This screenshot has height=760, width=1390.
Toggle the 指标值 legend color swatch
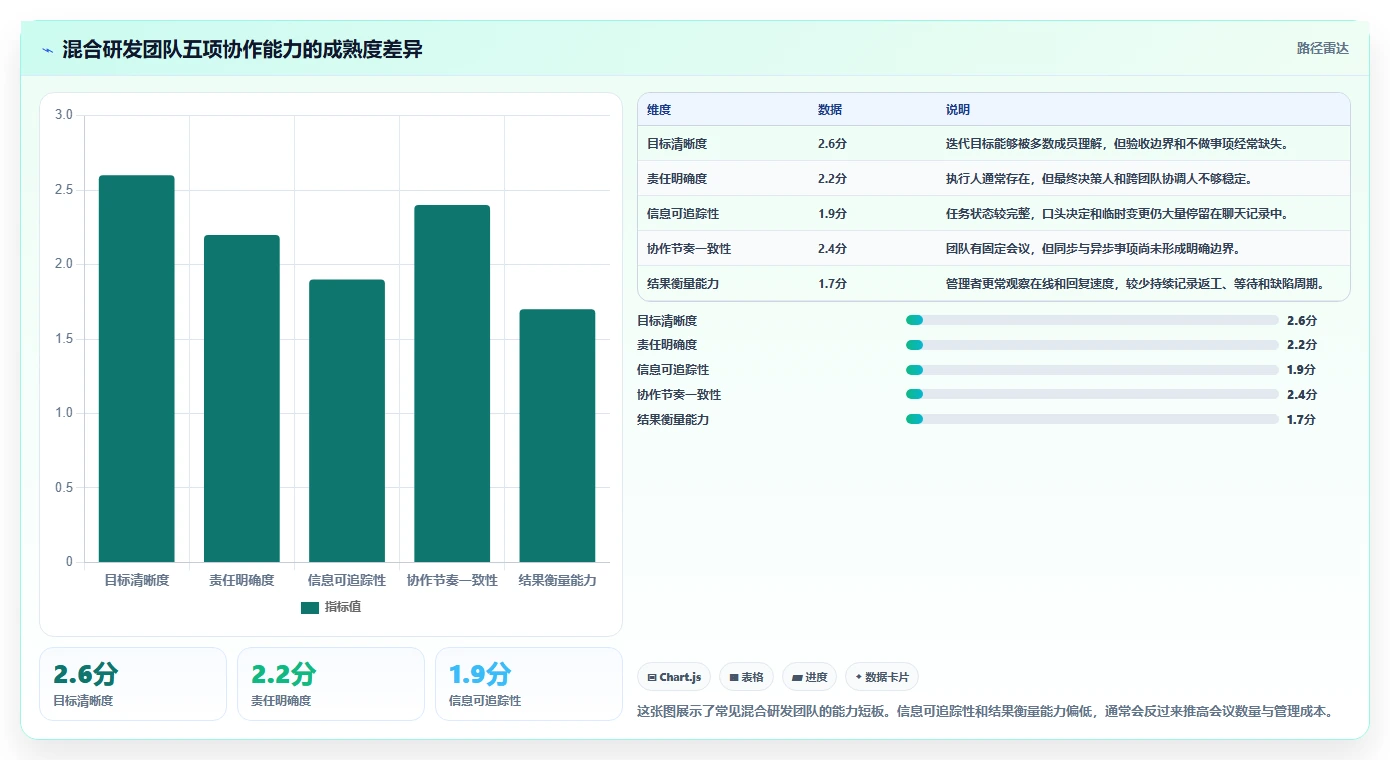tap(310, 607)
